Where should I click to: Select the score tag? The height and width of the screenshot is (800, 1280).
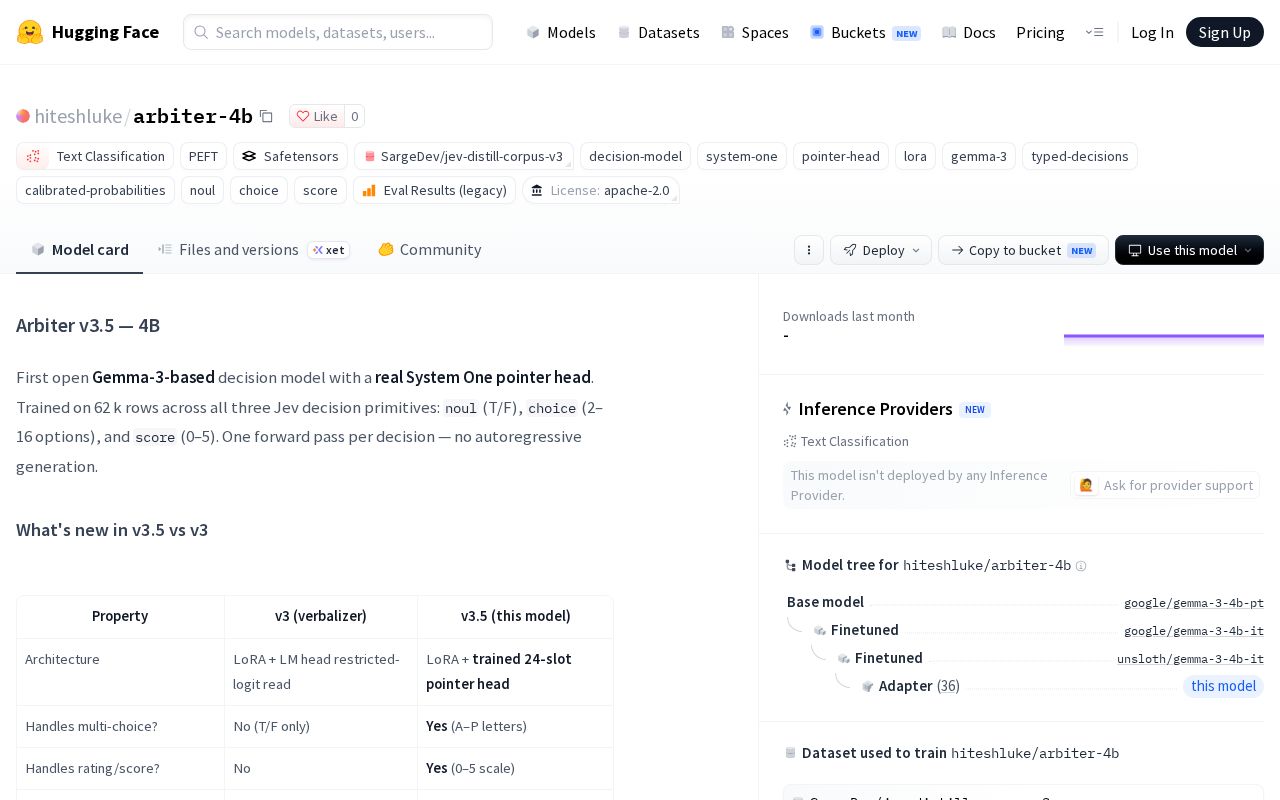click(x=320, y=190)
